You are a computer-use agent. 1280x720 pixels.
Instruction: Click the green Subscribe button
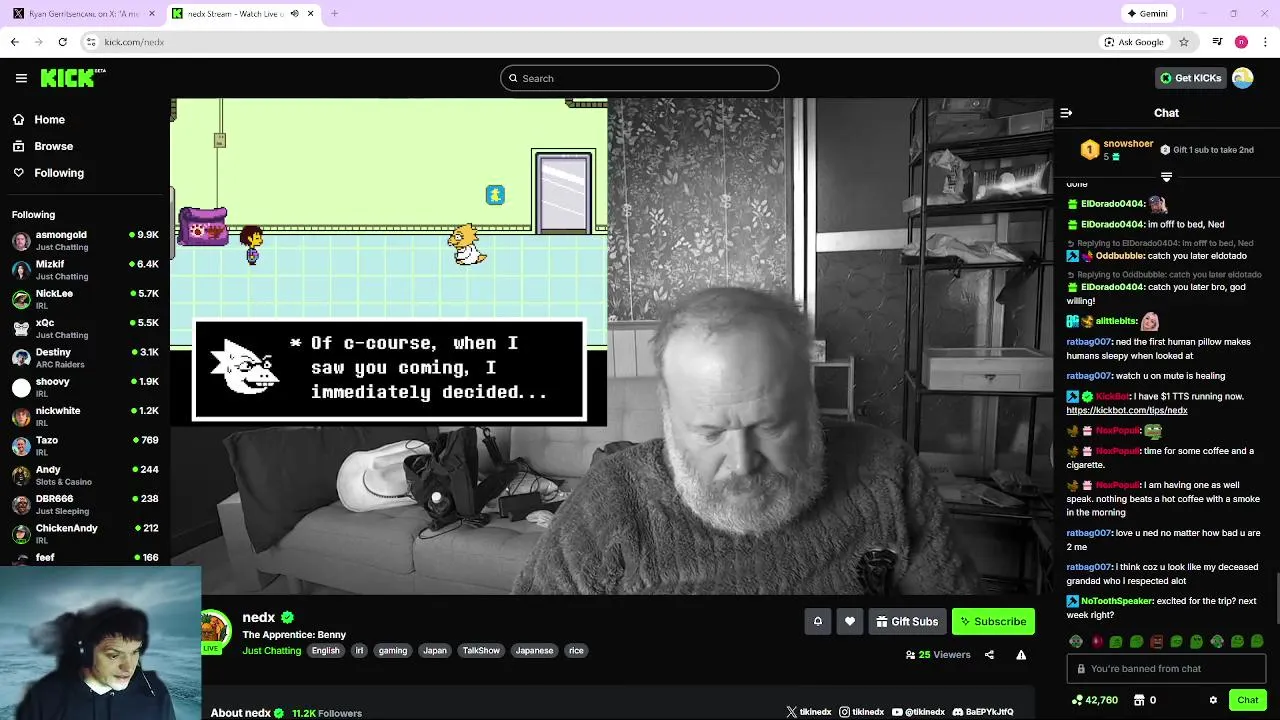(993, 621)
